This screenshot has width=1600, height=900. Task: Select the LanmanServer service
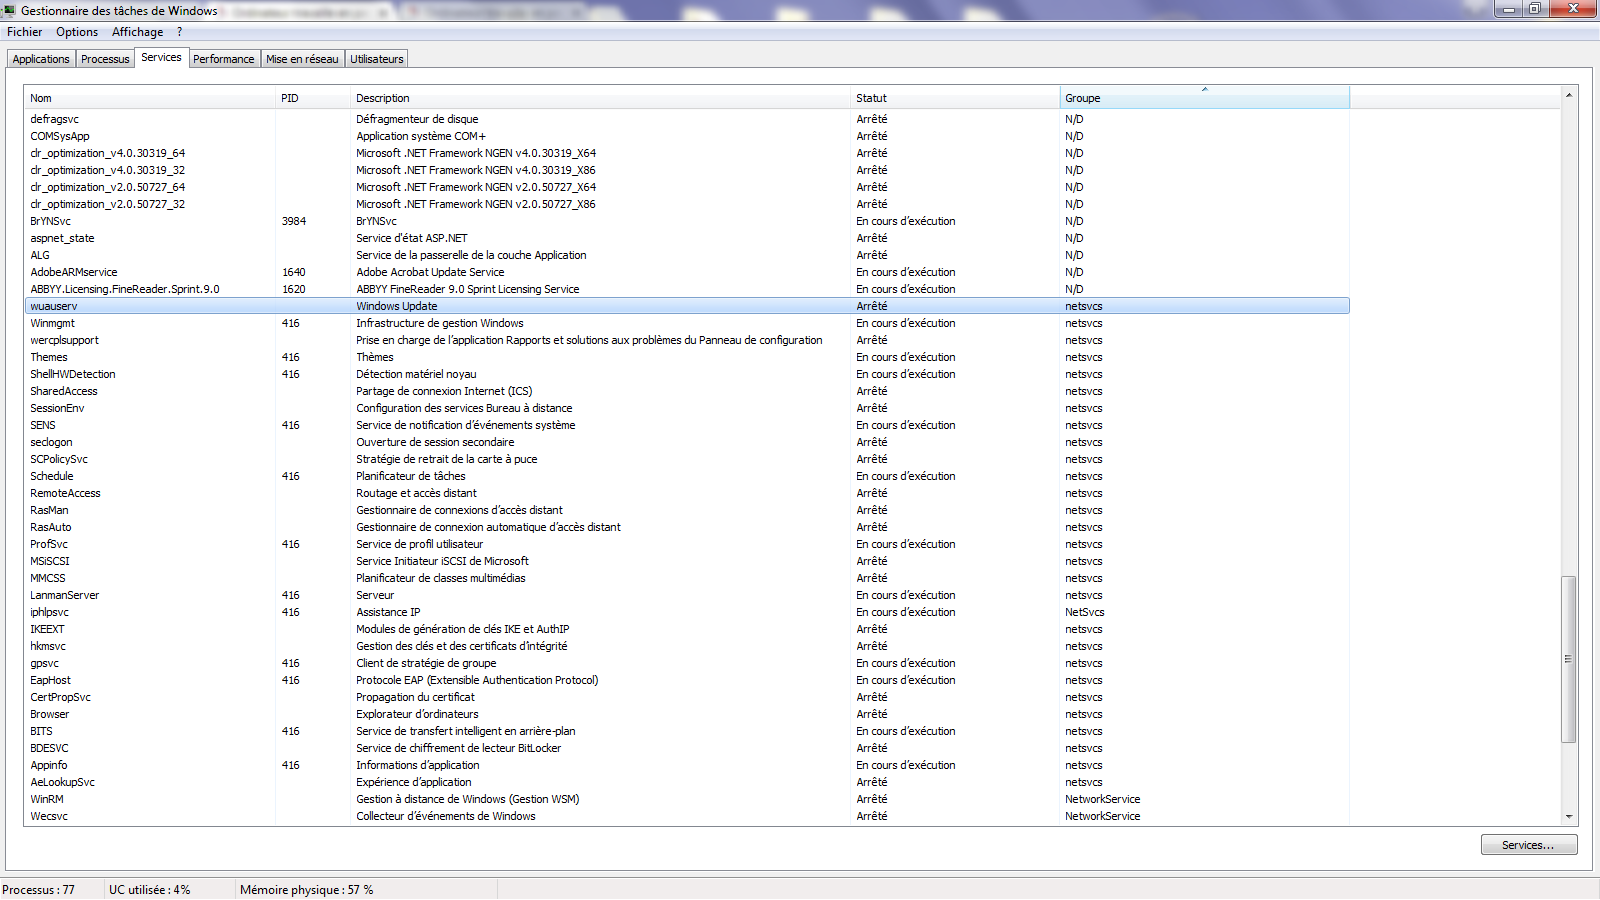[x=687, y=595]
